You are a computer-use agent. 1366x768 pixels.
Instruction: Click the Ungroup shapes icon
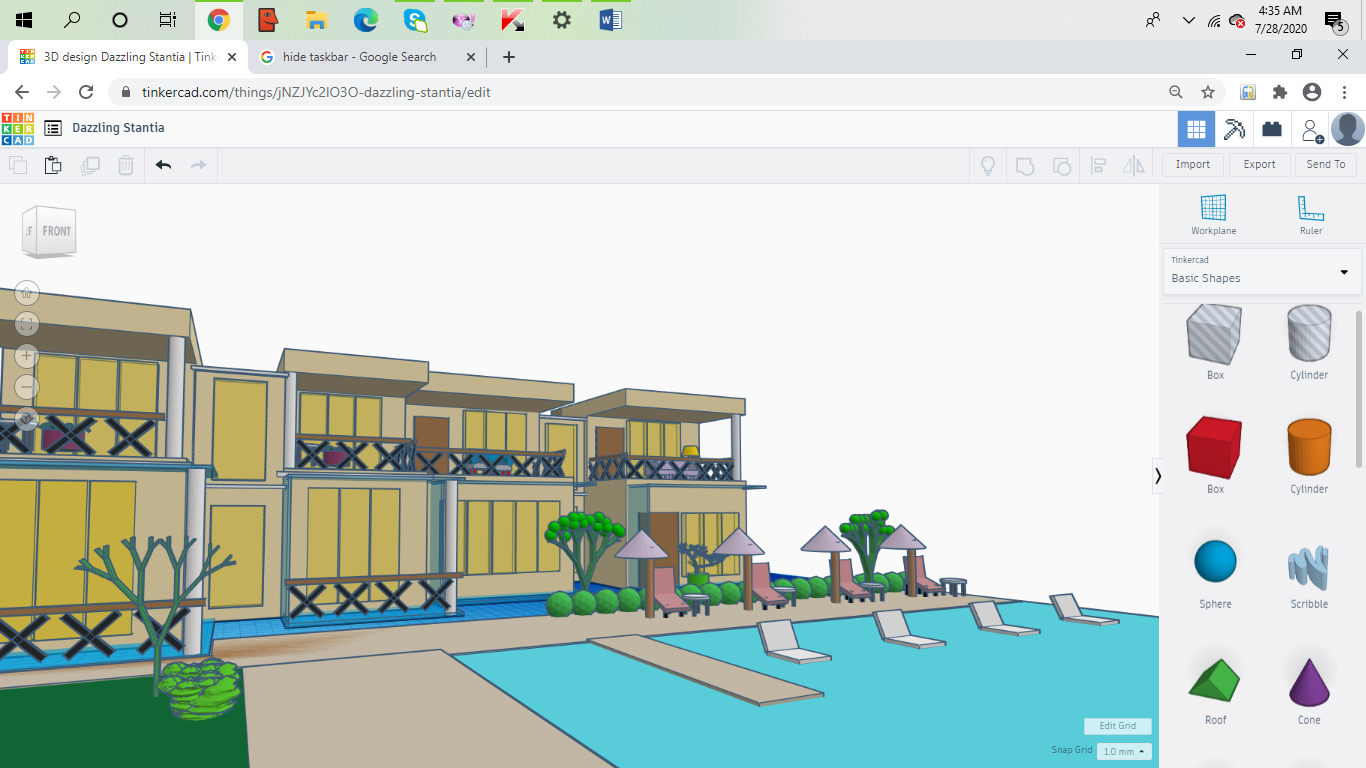click(x=1062, y=165)
